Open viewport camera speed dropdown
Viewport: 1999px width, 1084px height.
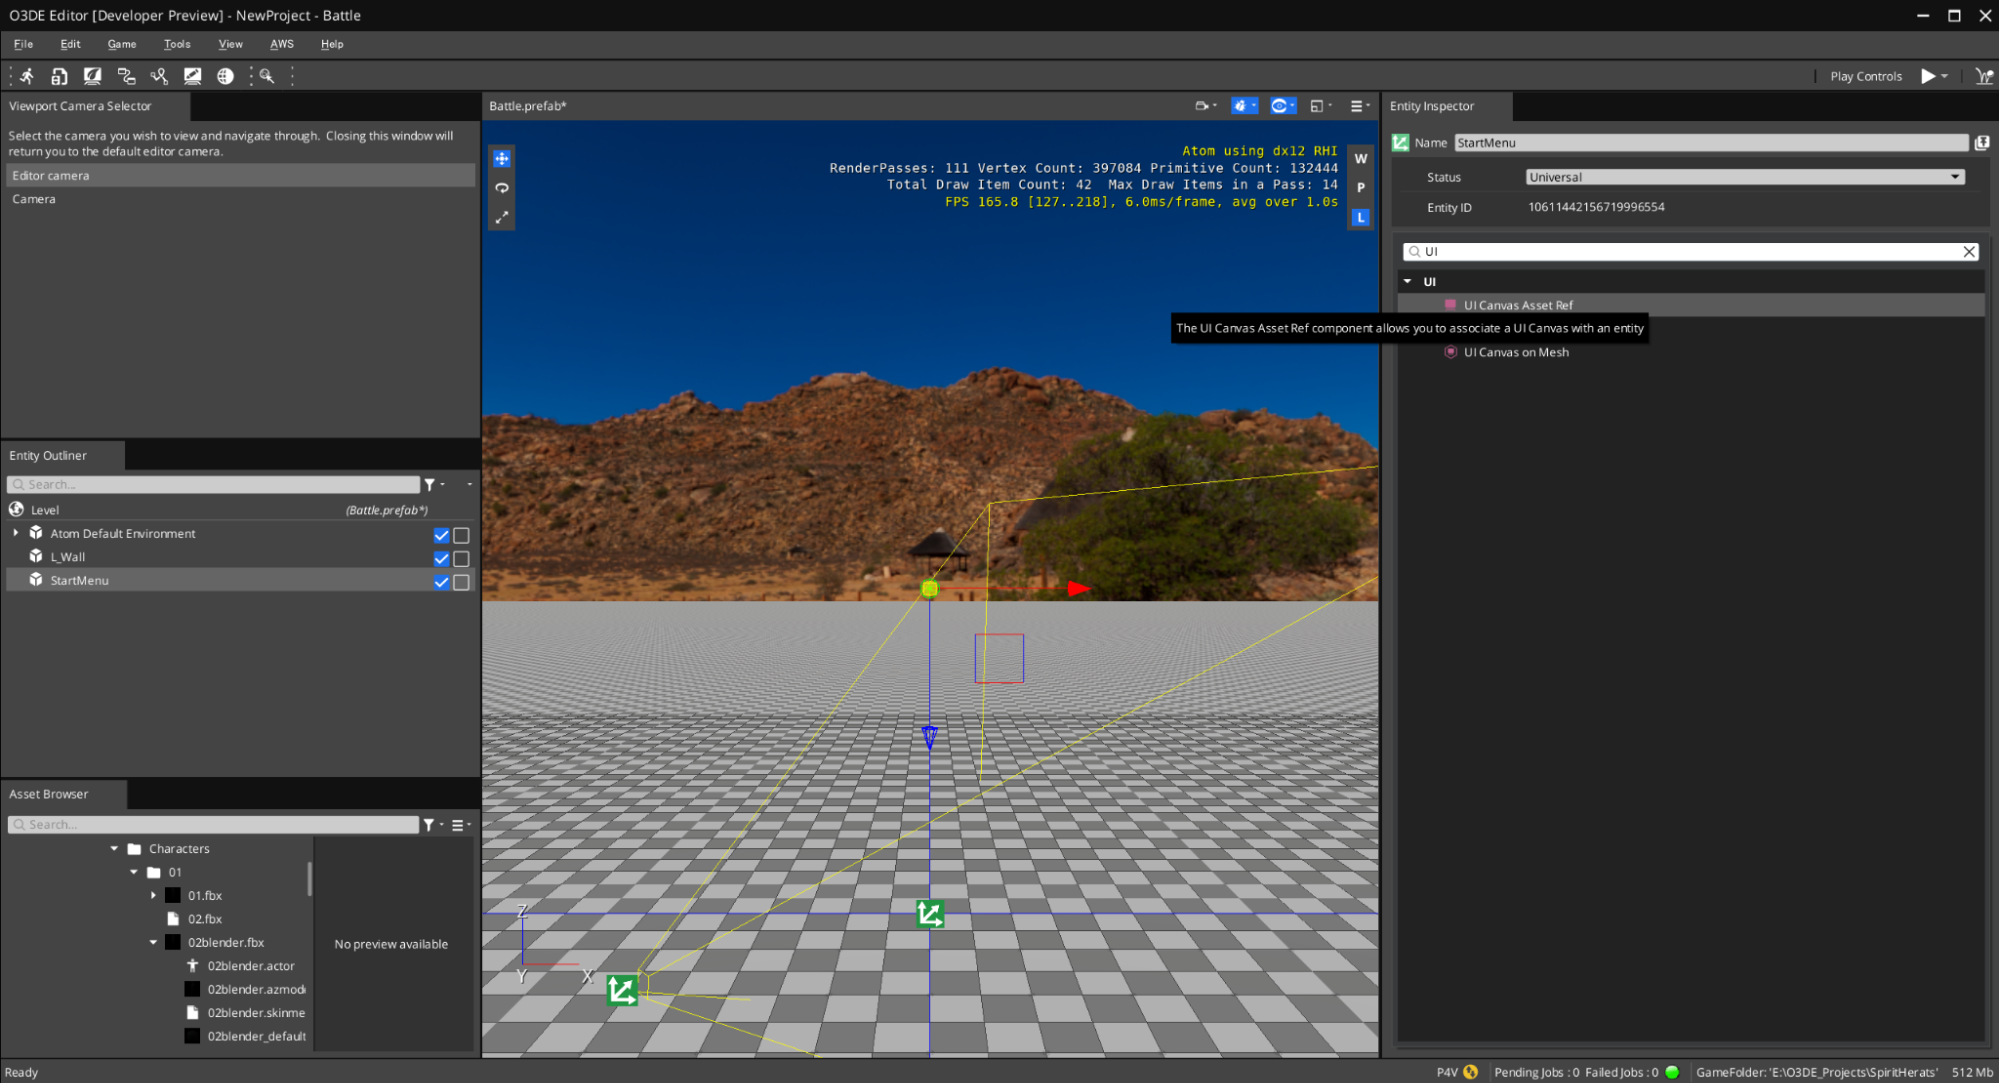pos(1206,106)
